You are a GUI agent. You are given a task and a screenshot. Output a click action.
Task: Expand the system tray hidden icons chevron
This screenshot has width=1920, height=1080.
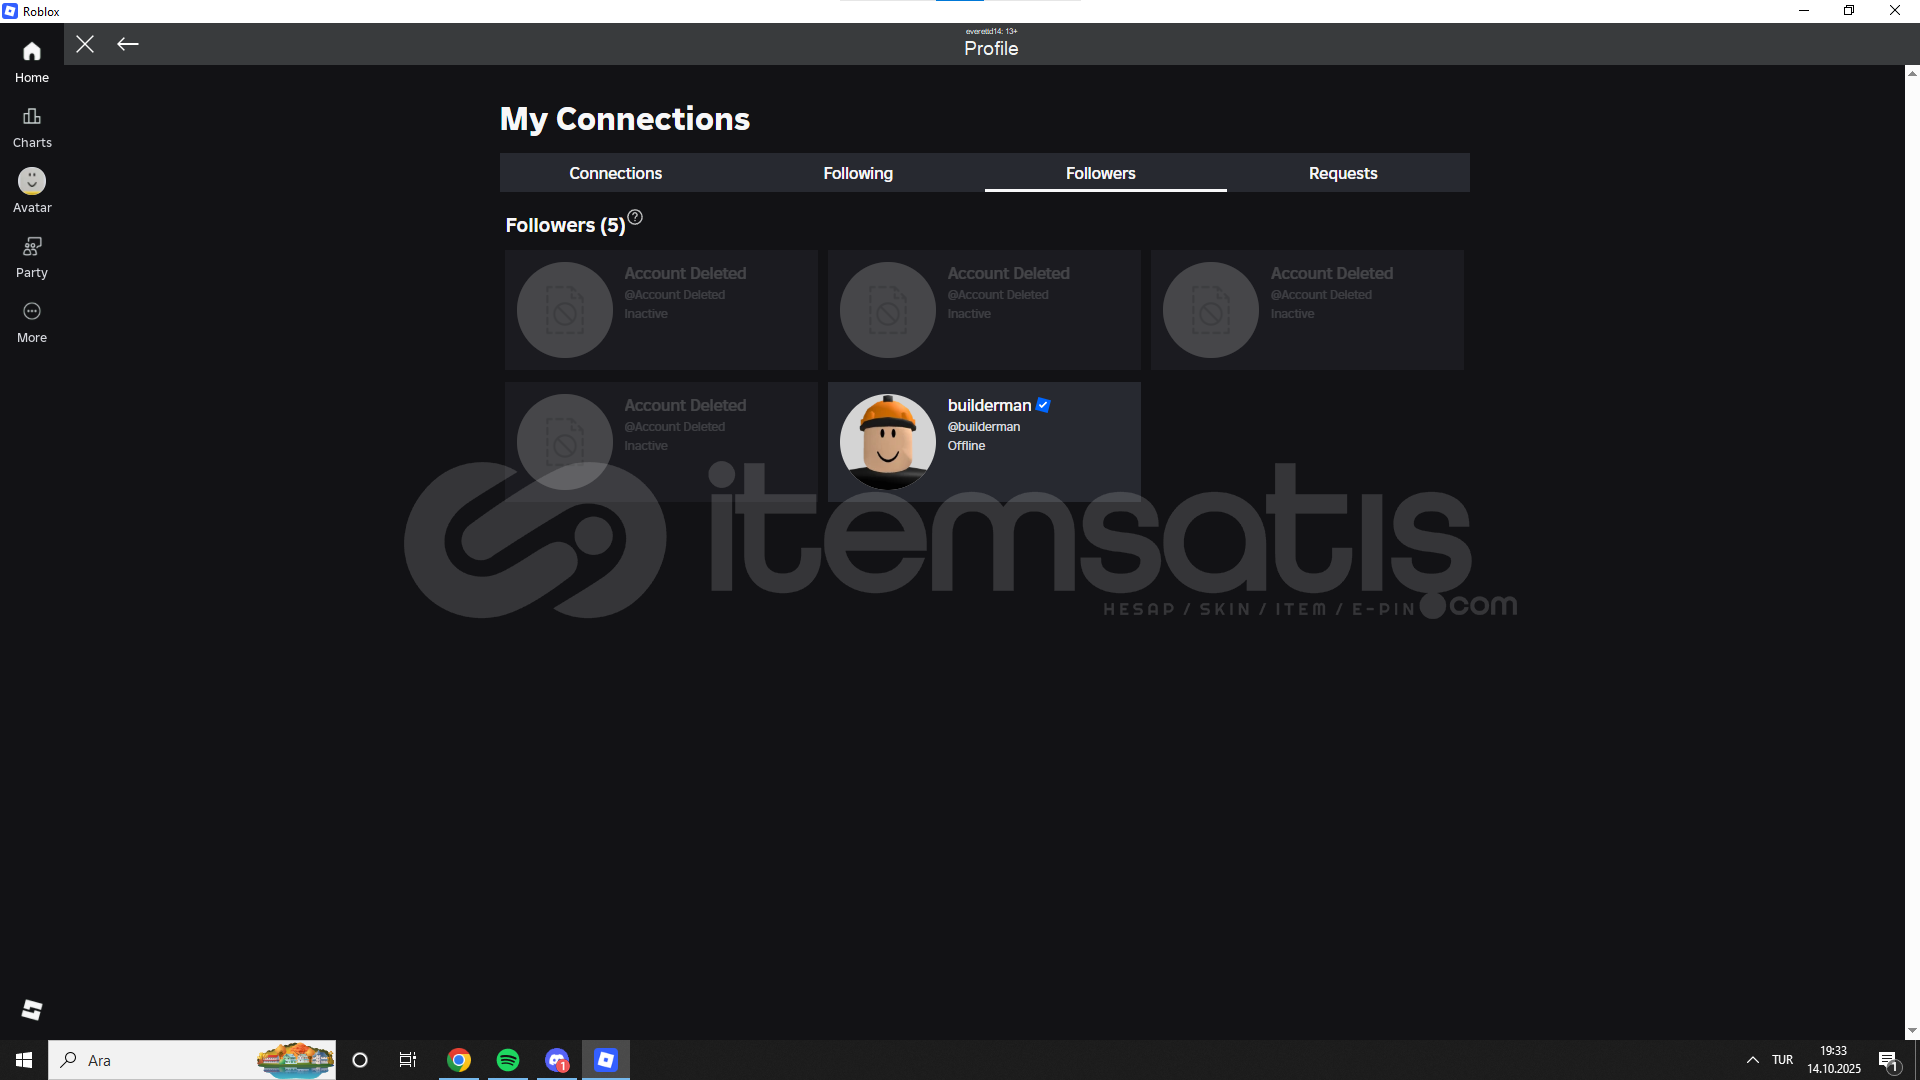pos(1752,1060)
